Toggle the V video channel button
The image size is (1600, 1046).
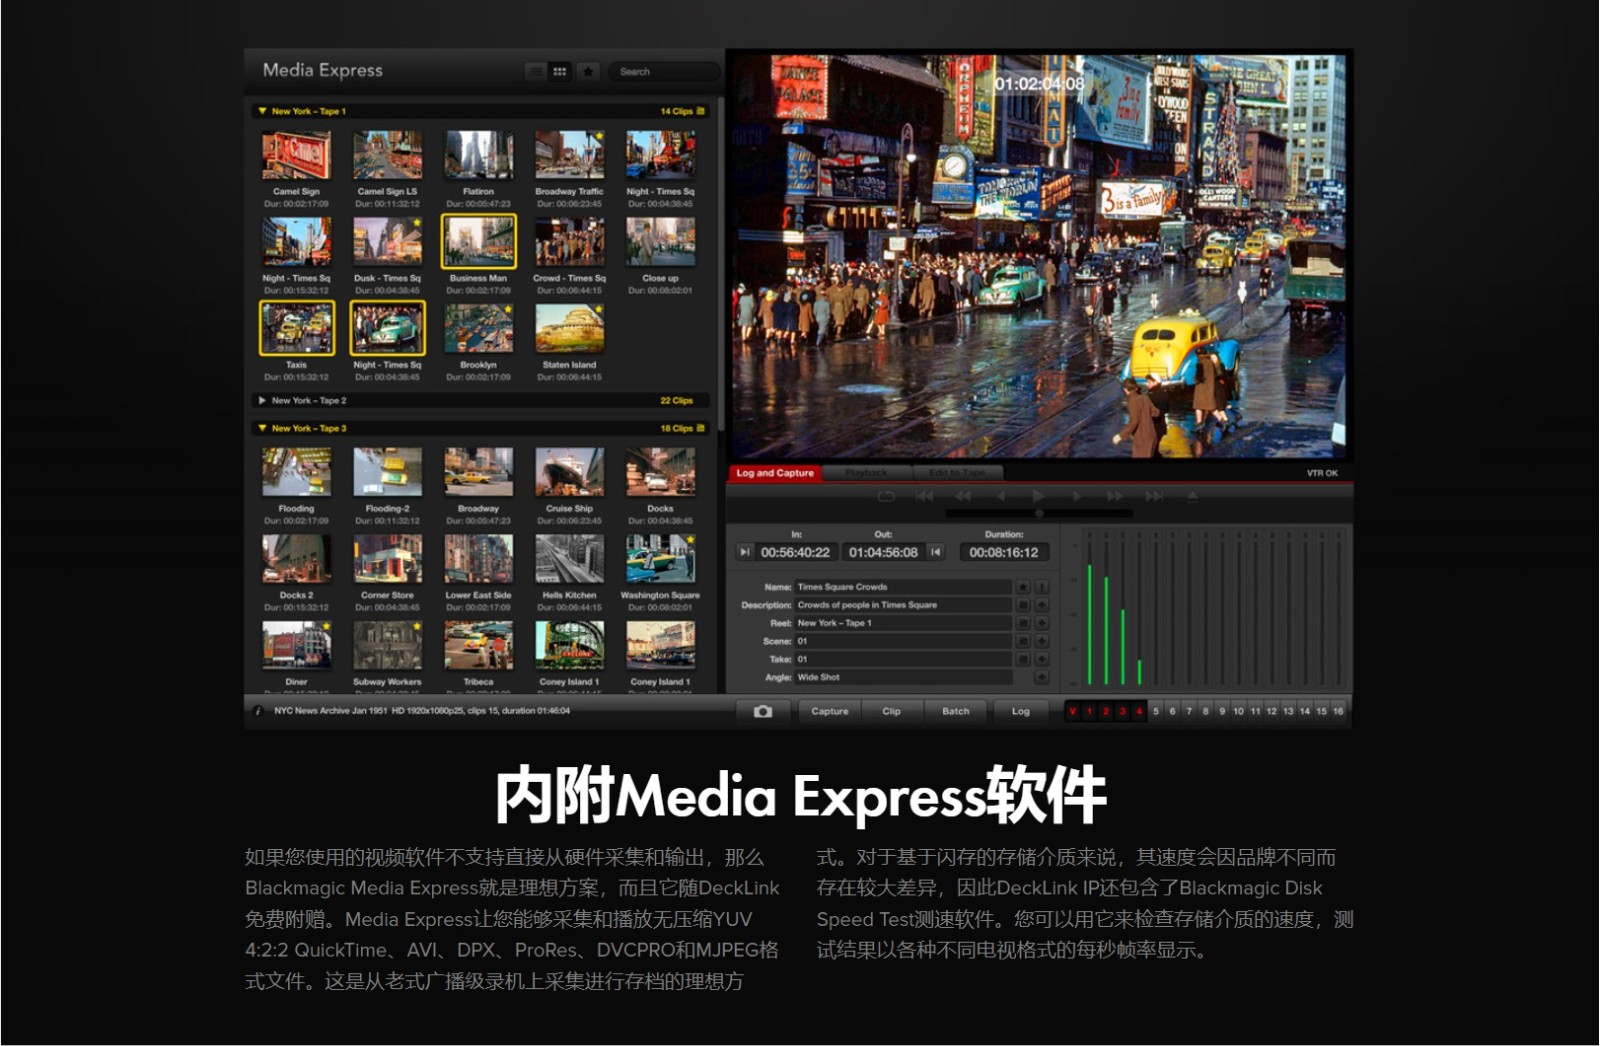coord(1072,711)
